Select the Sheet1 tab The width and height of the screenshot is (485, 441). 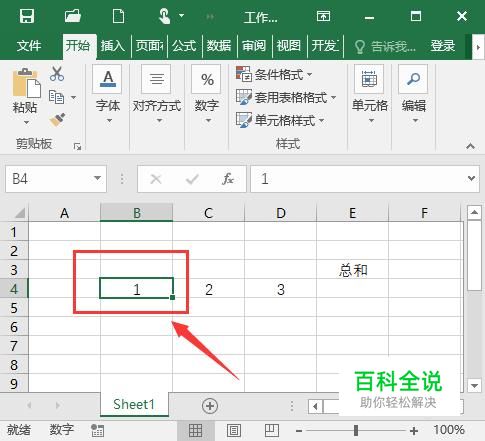point(134,404)
